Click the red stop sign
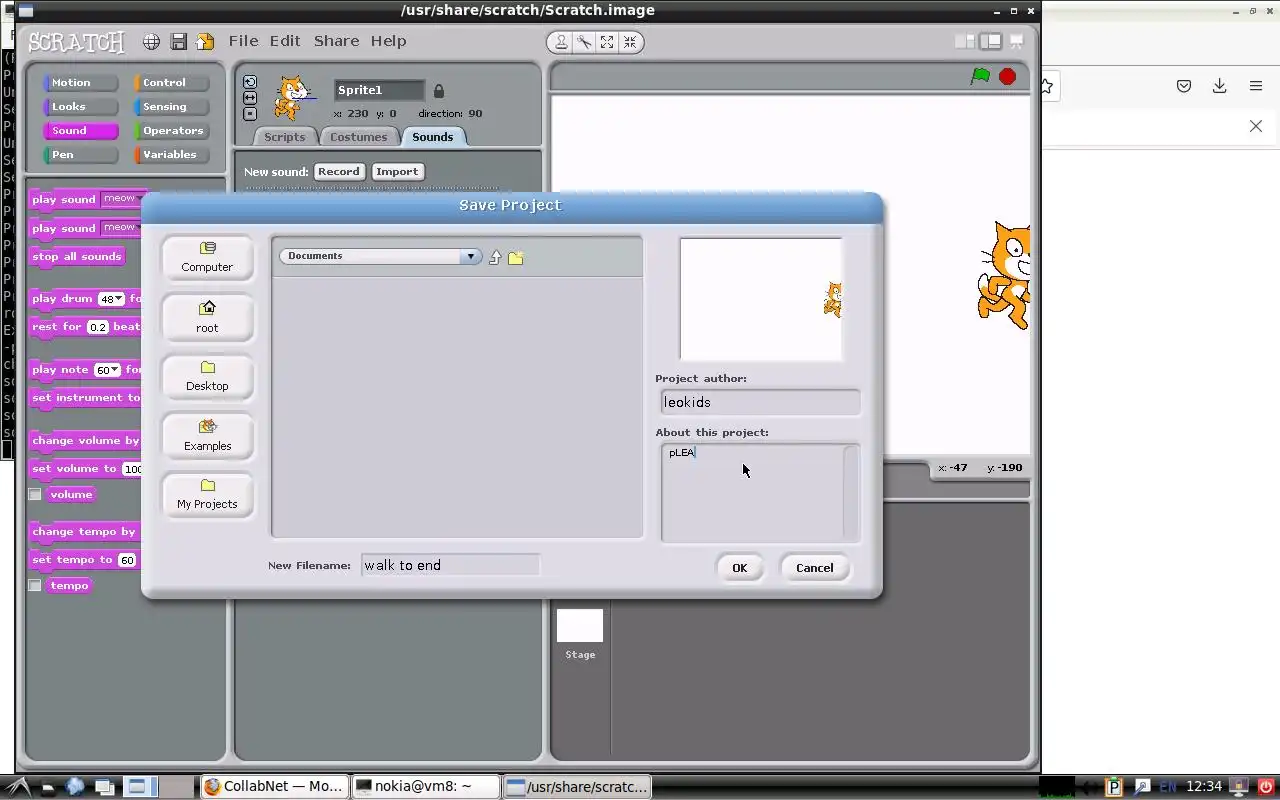 (1007, 77)
